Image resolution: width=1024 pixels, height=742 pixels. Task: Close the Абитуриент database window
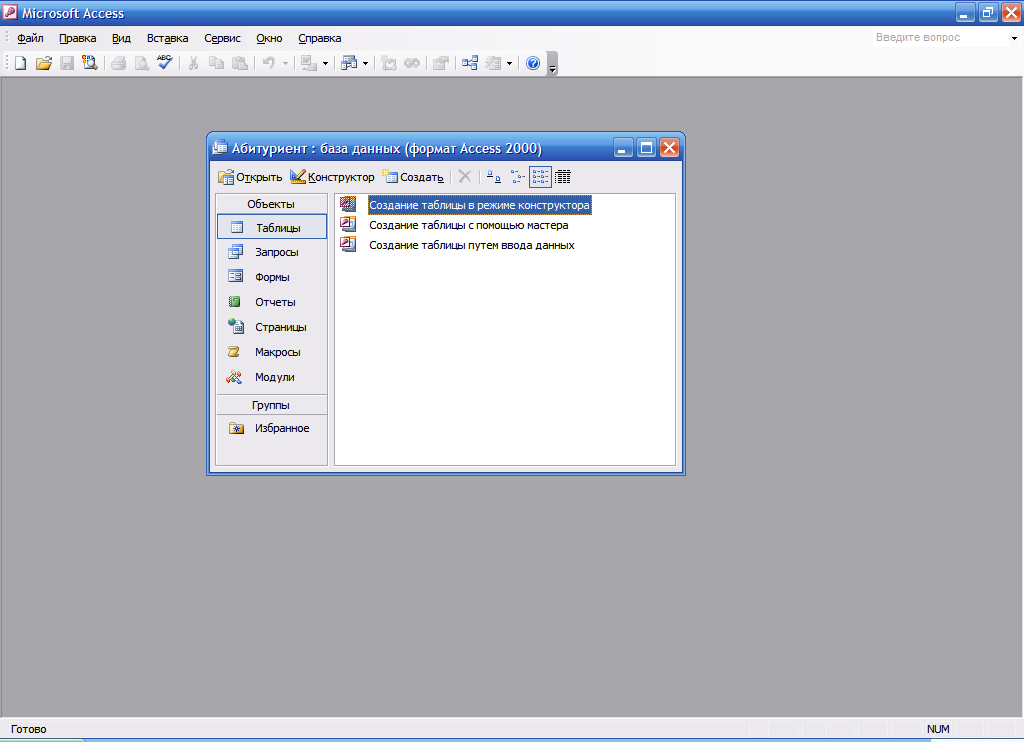669,148
